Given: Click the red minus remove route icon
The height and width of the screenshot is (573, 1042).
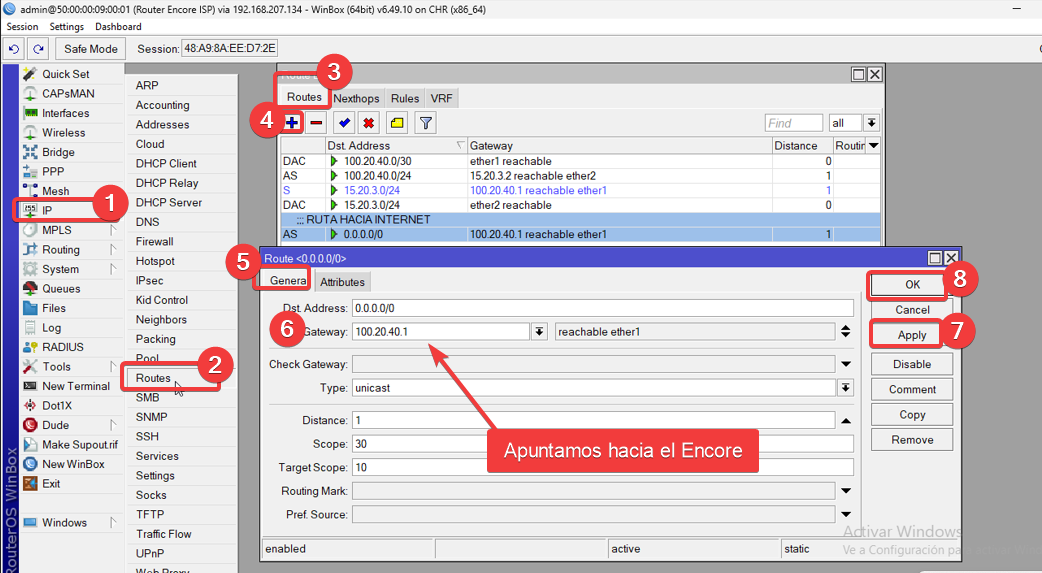Looking at the screenshot, I should (316, 122).
